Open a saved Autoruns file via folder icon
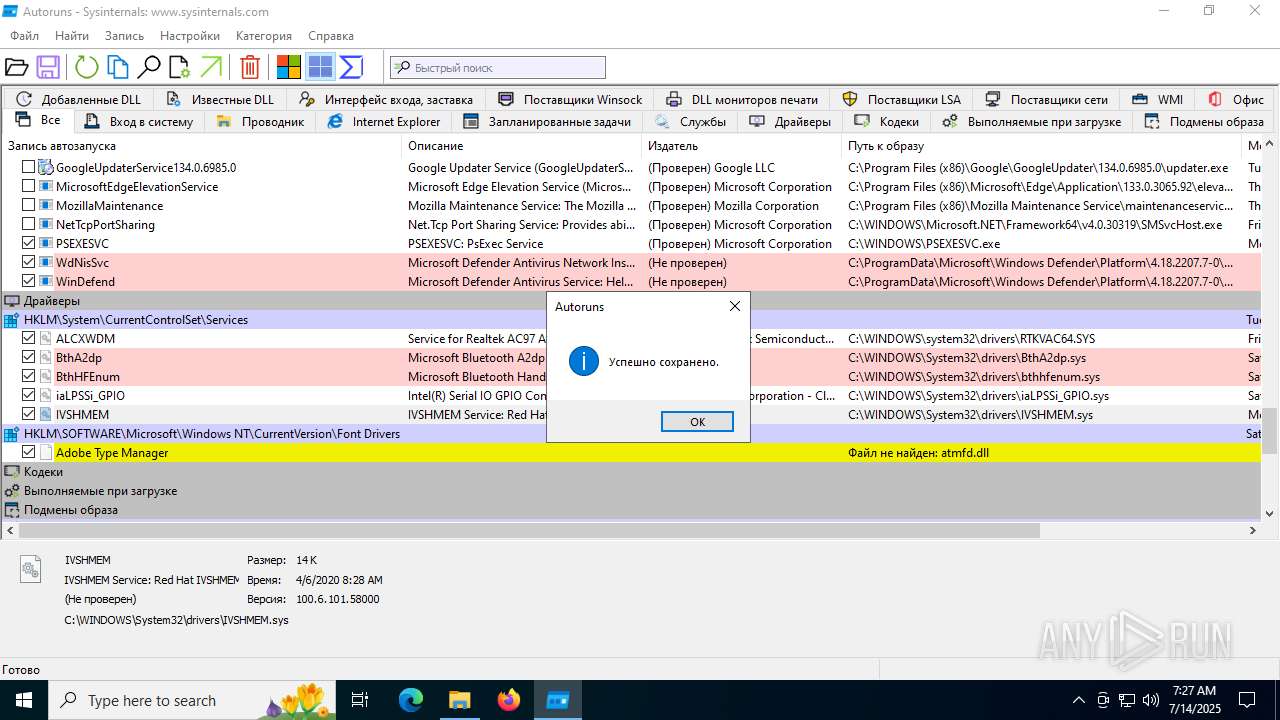This screenshot has height=720, width=1280. (16, 67)
